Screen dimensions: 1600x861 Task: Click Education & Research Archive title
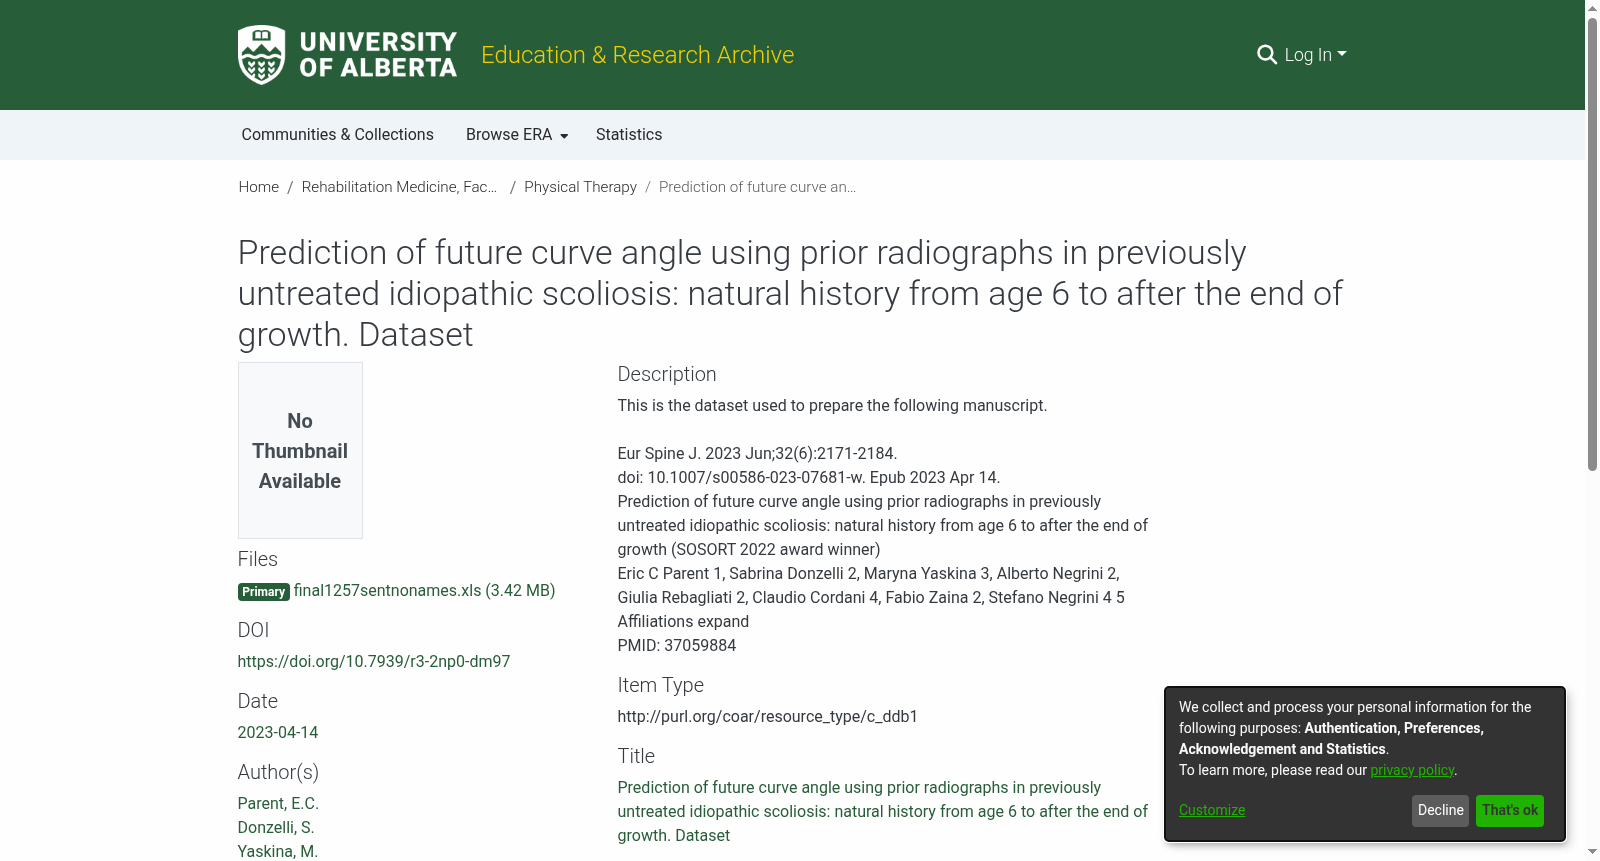pyautogui.click(x=637, y=55)
